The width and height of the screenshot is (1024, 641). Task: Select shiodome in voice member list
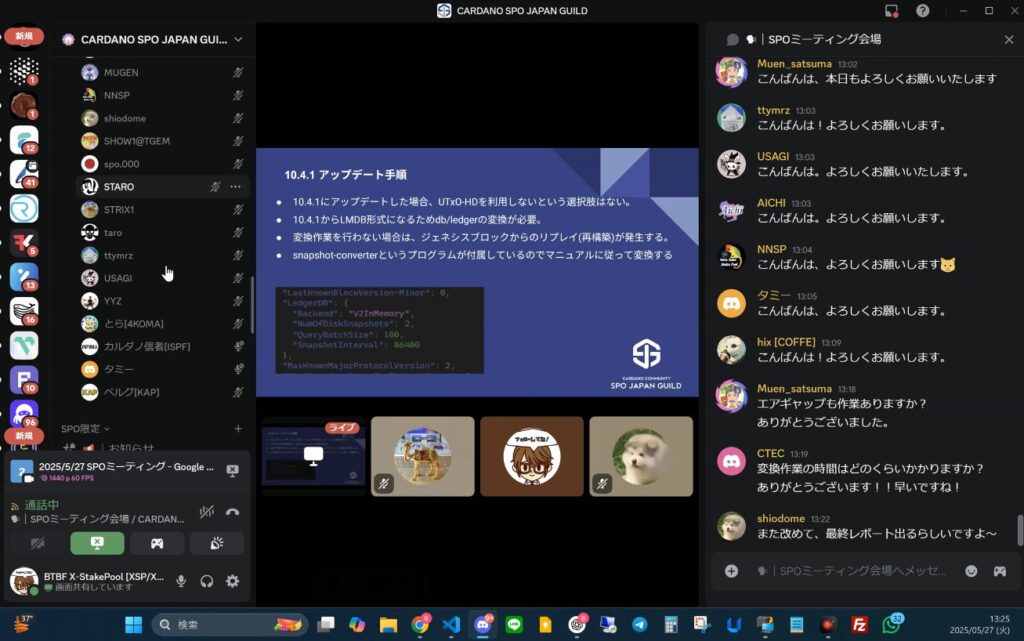124,118
